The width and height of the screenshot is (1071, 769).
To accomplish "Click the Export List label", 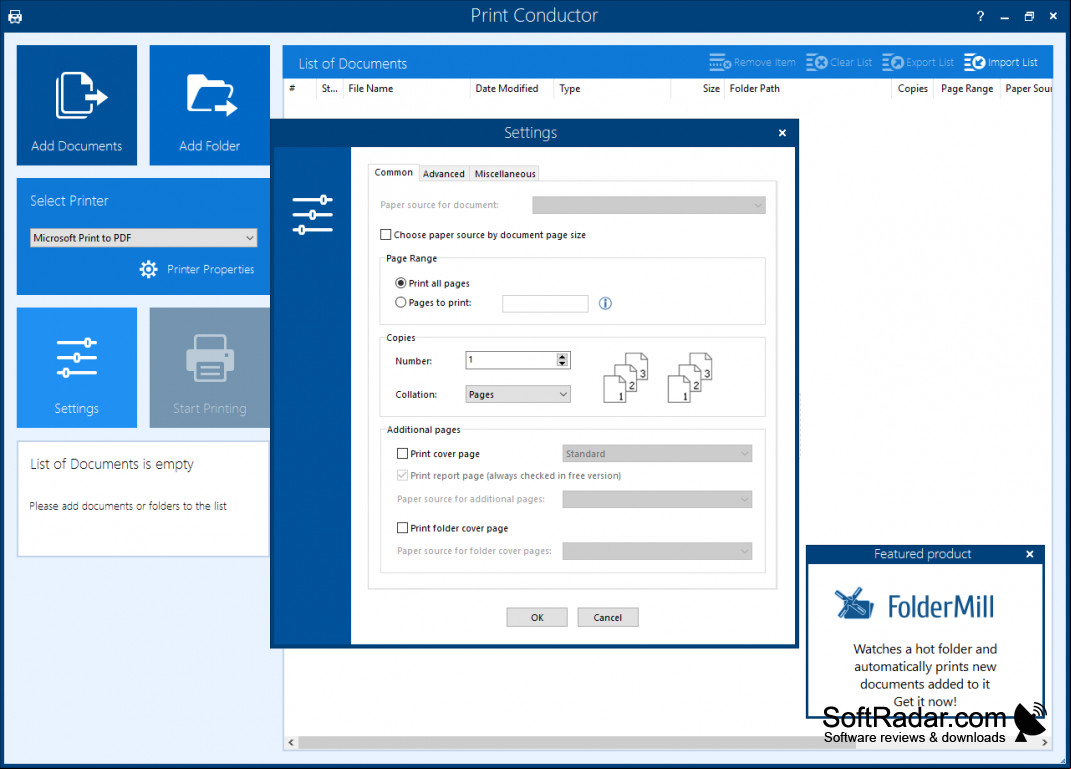I will tap(930, 63).
